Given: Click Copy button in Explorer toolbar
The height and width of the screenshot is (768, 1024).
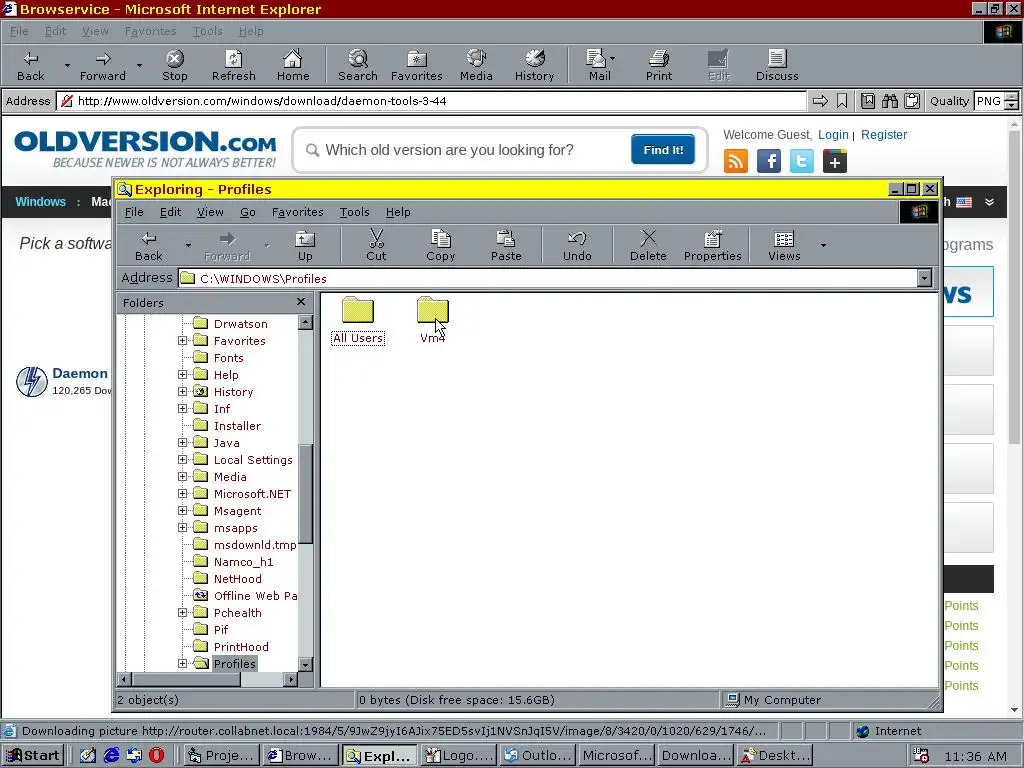Looking at the screenshot, I should coord(441,246).
